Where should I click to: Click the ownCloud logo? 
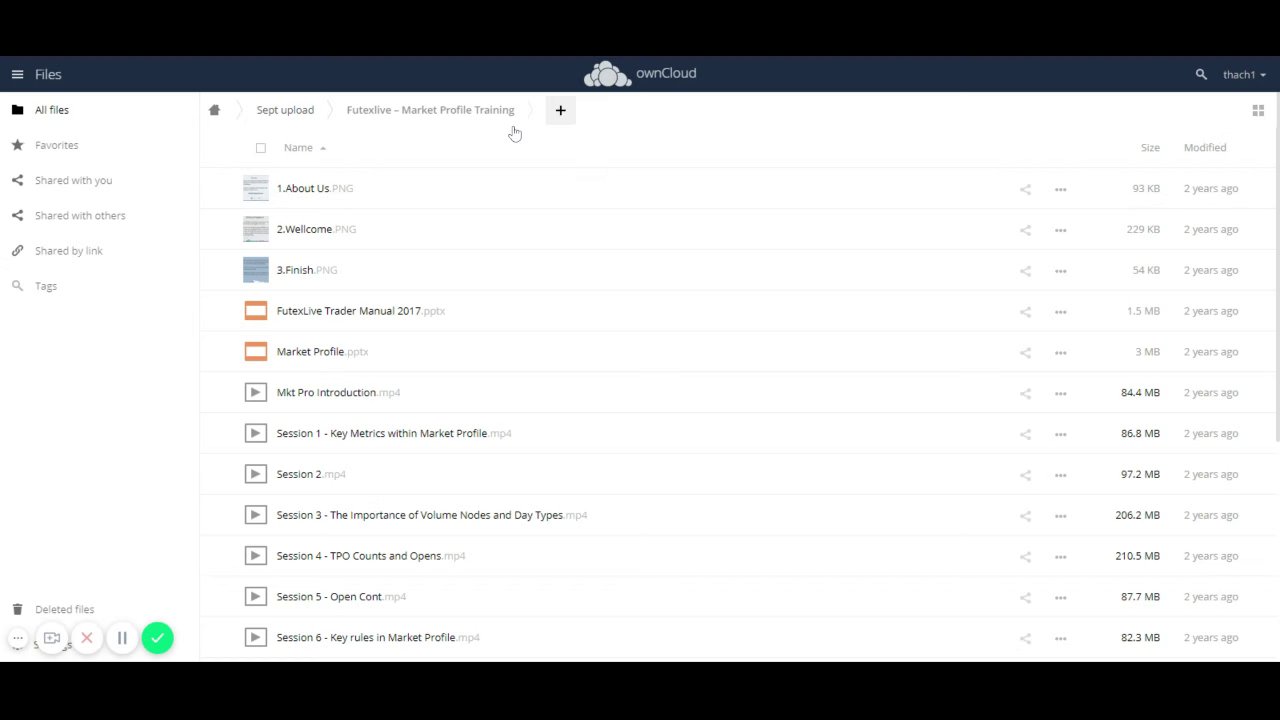(640, 74)
